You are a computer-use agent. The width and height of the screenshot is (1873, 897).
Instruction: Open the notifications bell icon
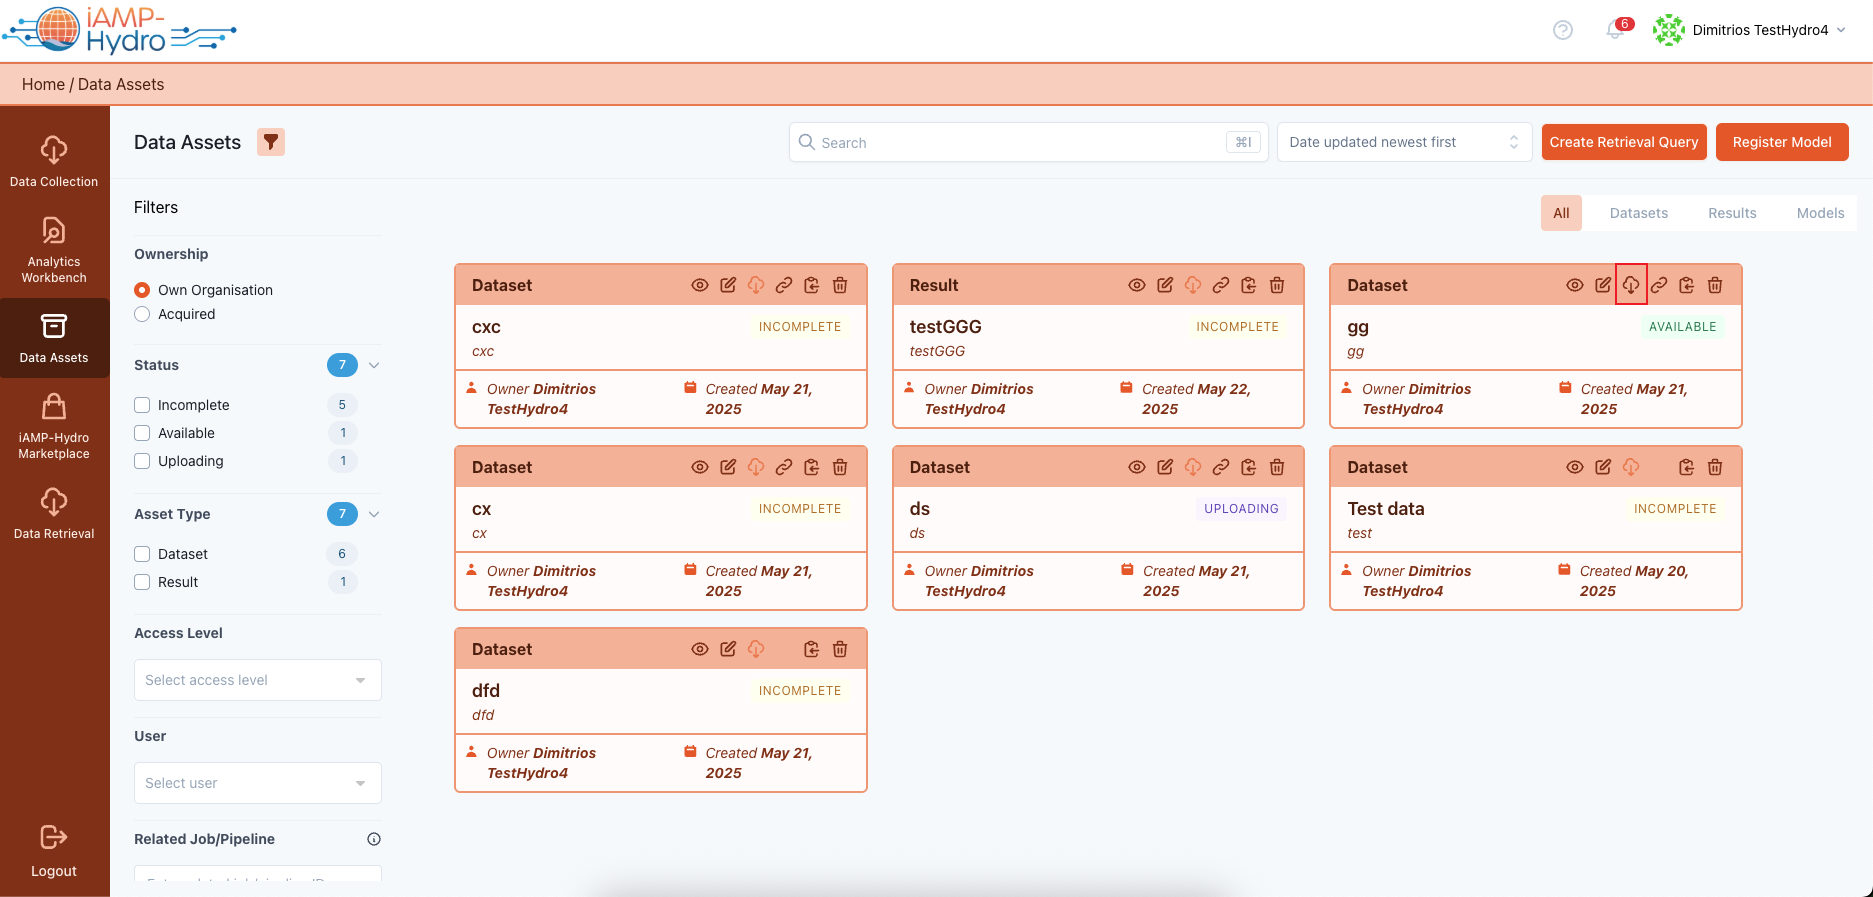[x=1614, y=31]
